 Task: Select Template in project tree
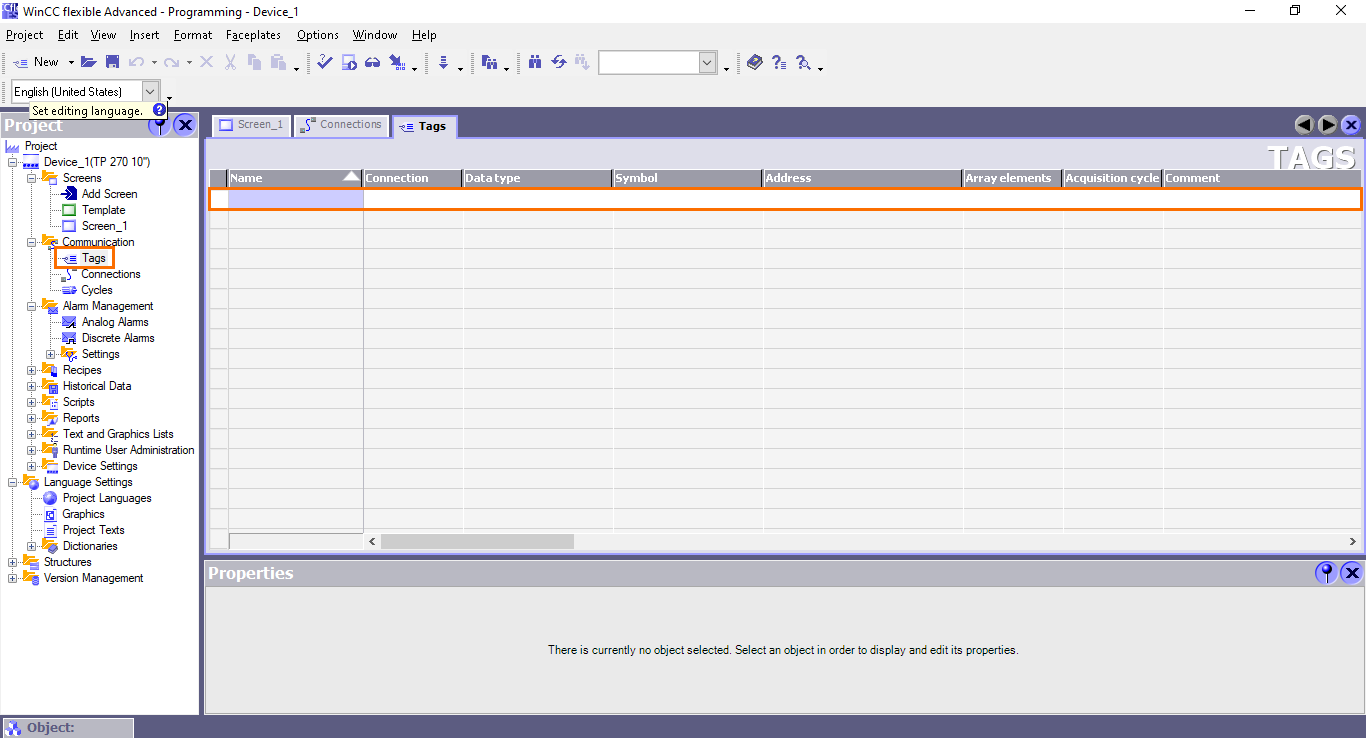pos(103,210)
